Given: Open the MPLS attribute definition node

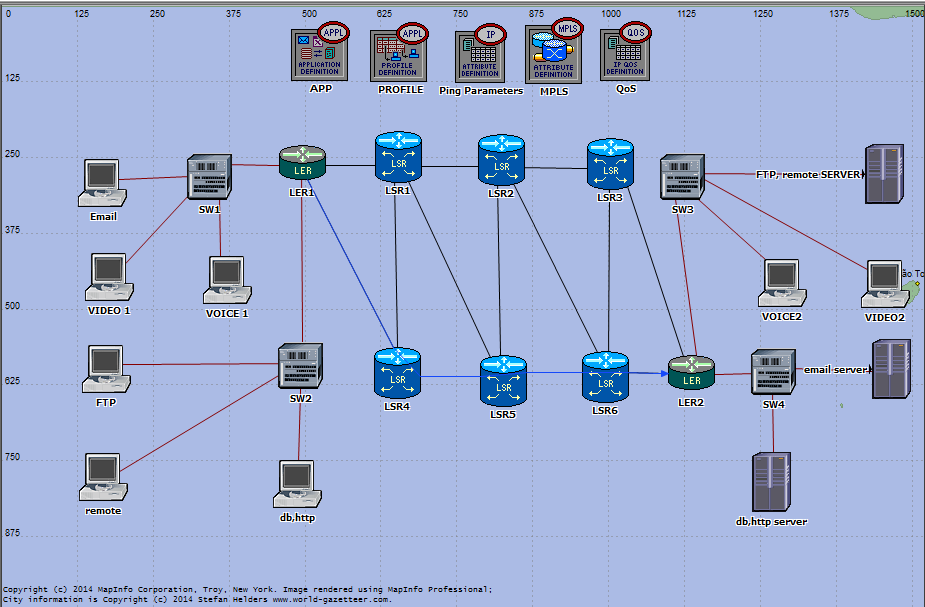Looking at the screenshot, I should pos(553,55).
